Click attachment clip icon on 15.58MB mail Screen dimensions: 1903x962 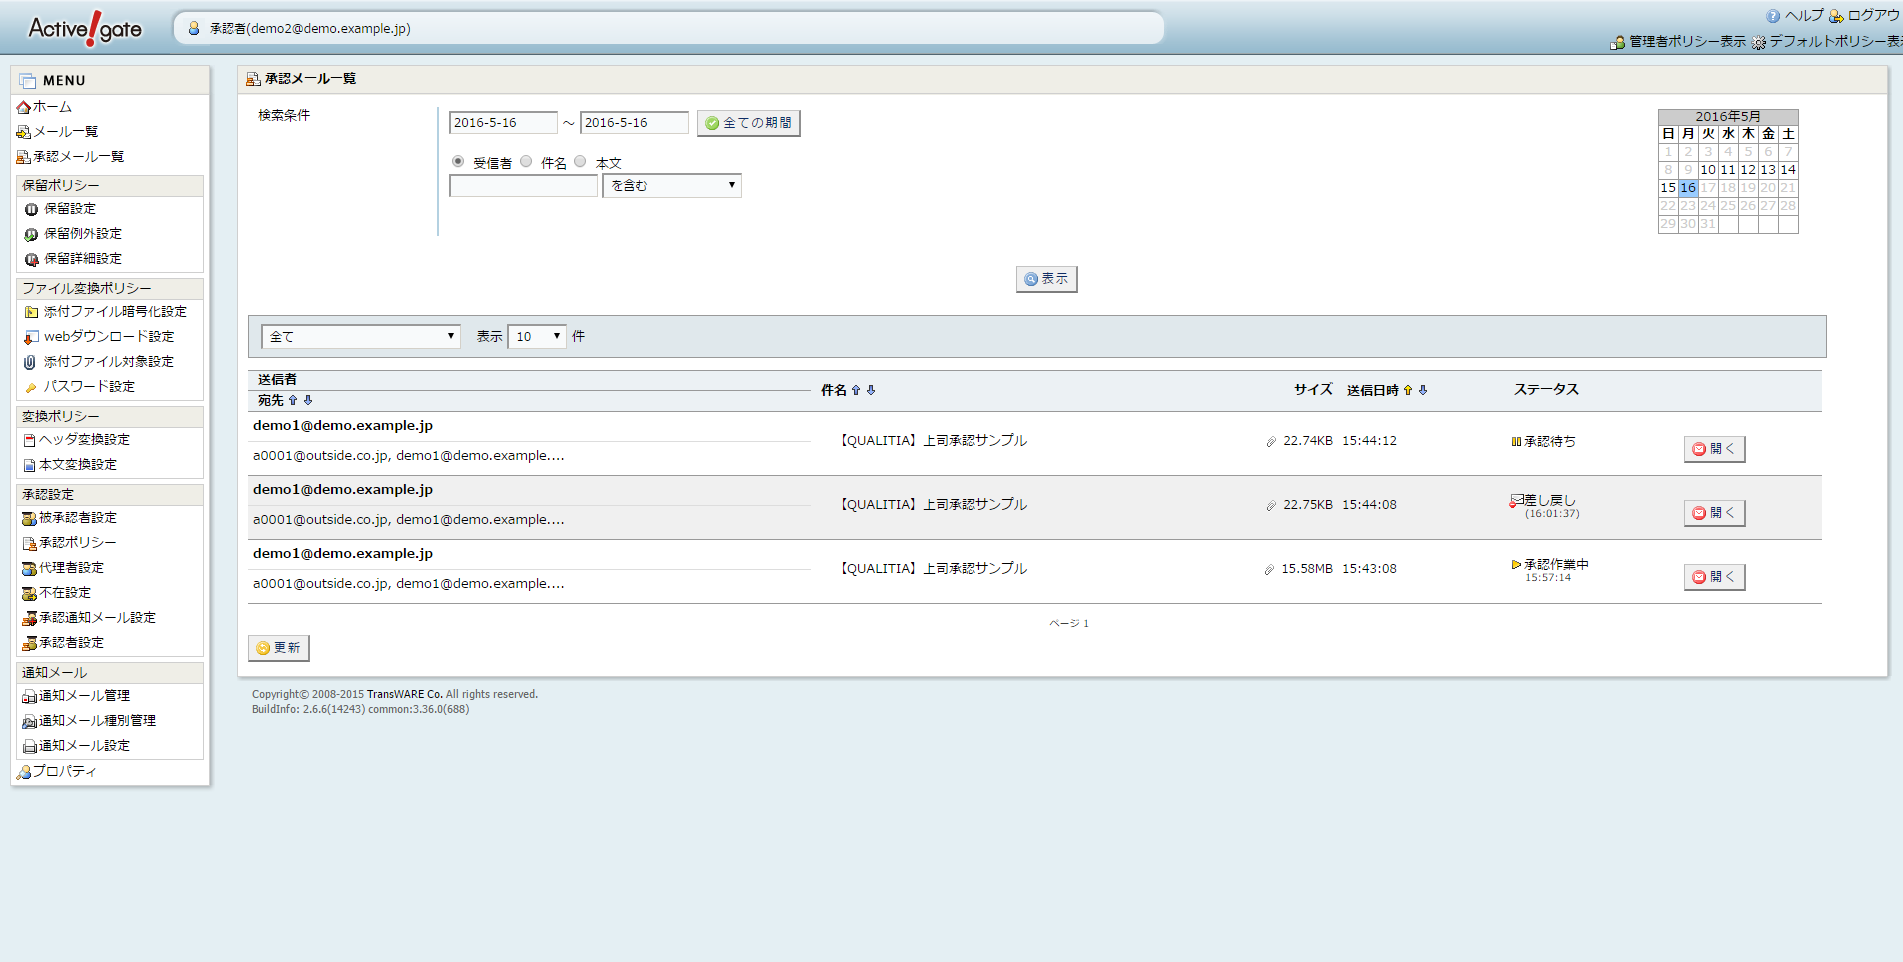point(1269,570)
